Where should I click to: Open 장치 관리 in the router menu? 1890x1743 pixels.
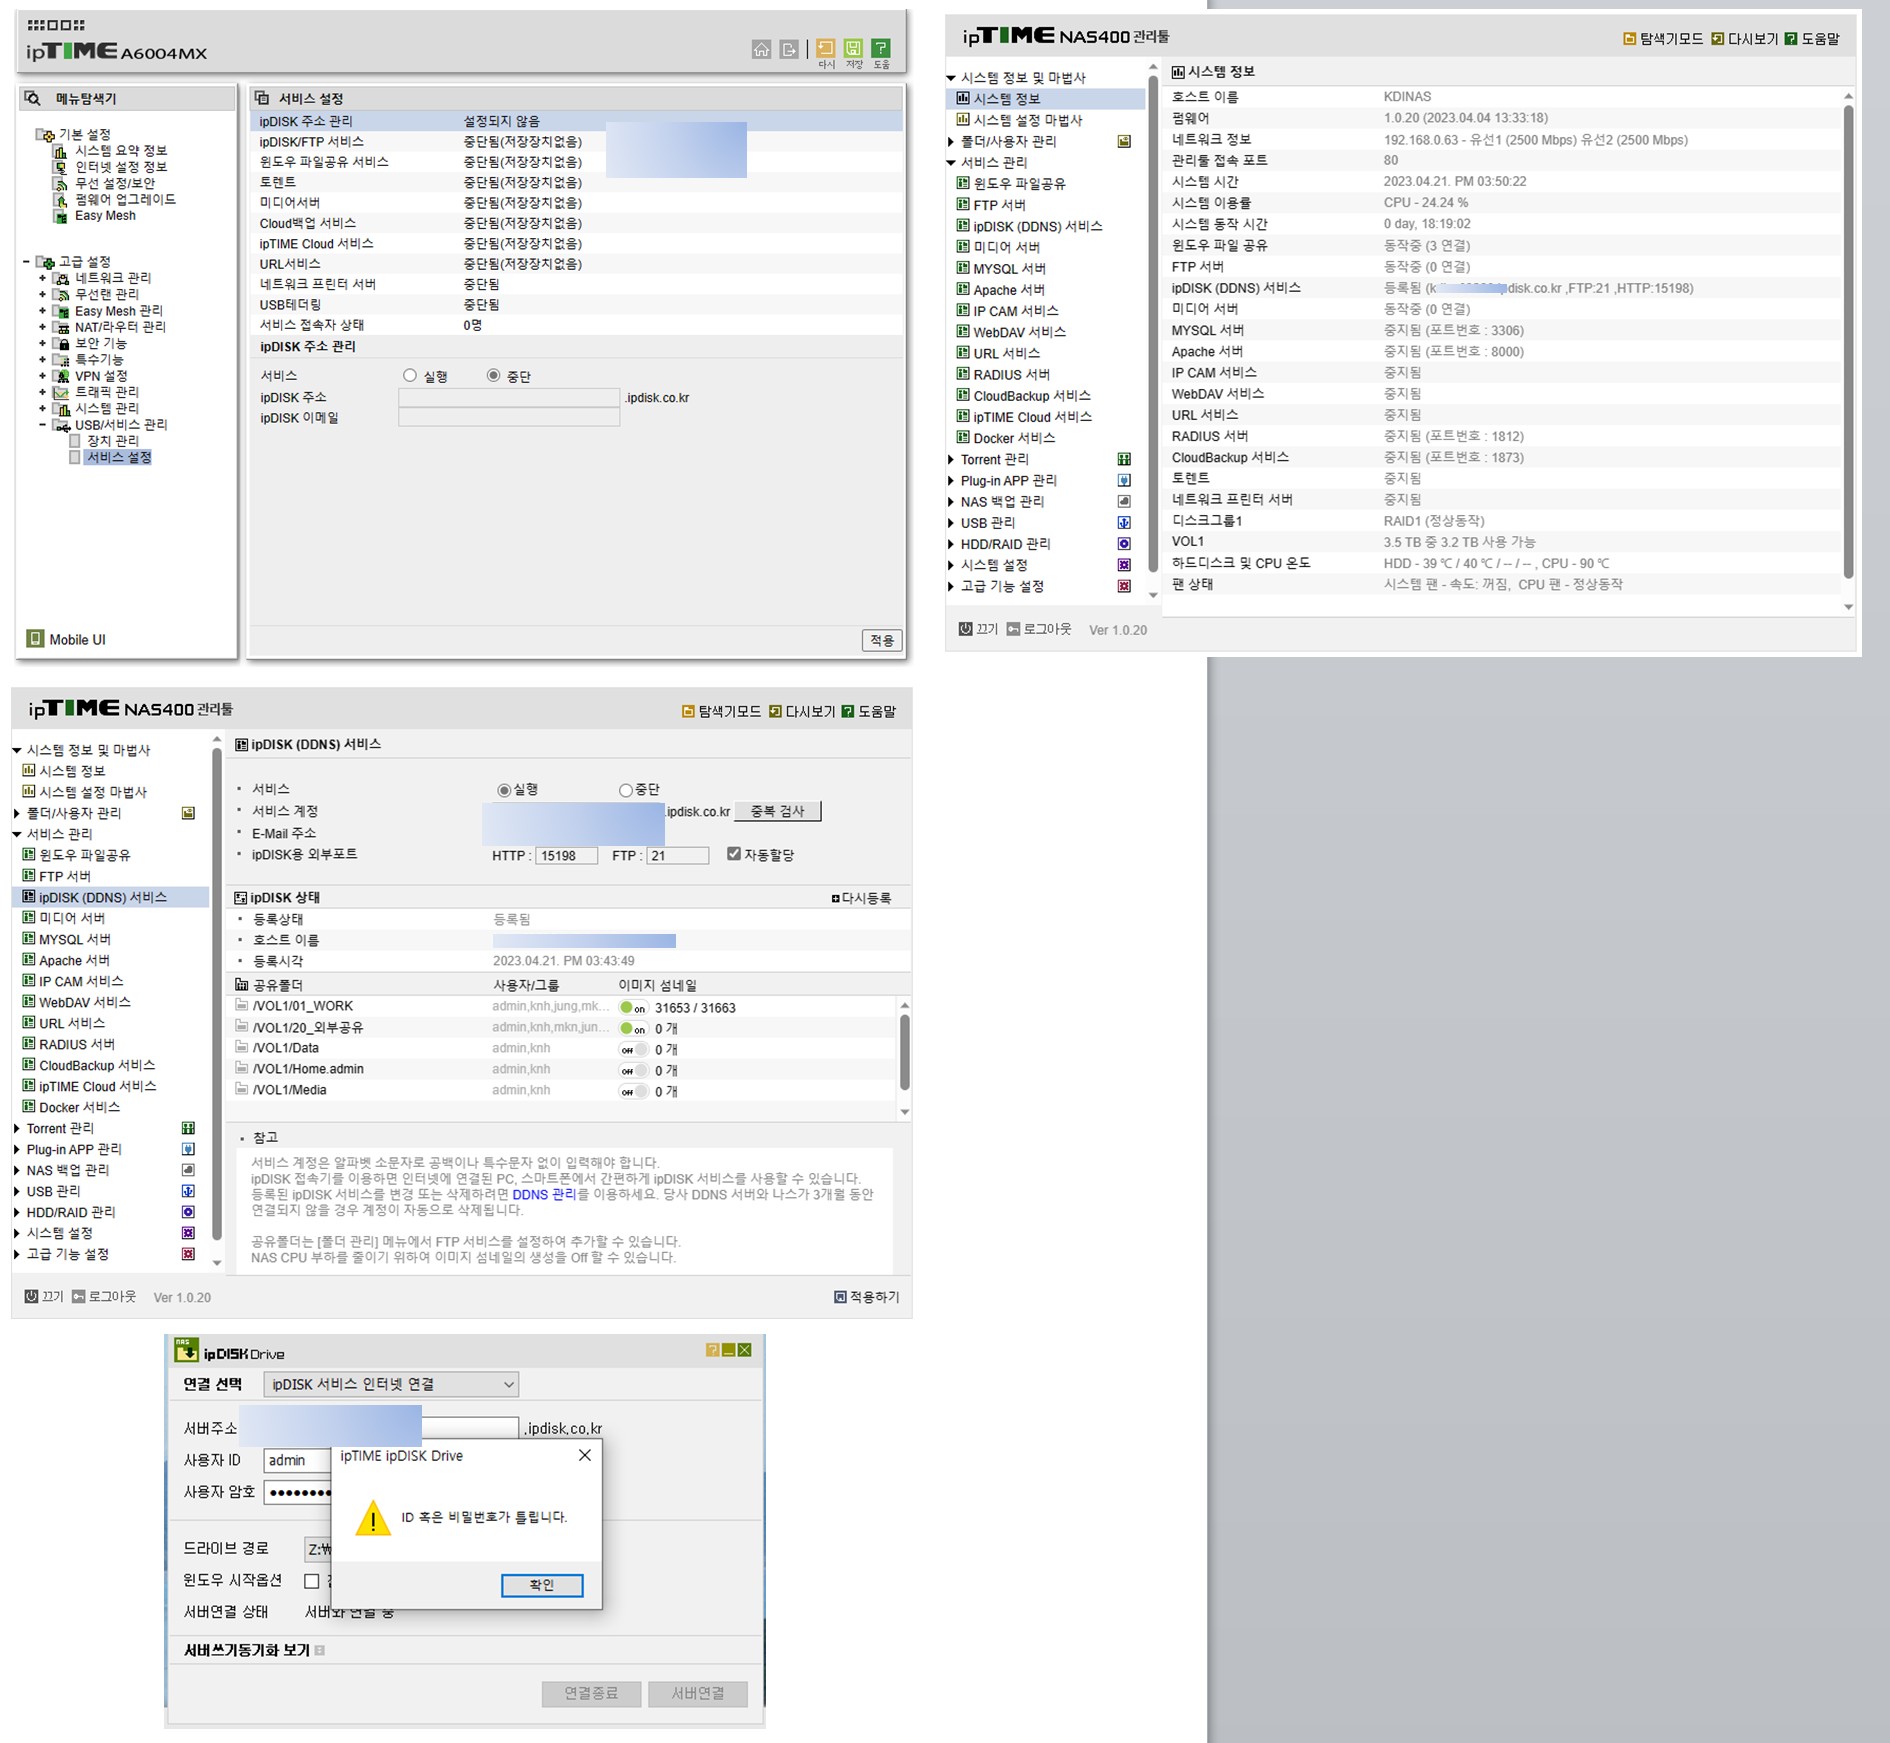click(113, 441)
